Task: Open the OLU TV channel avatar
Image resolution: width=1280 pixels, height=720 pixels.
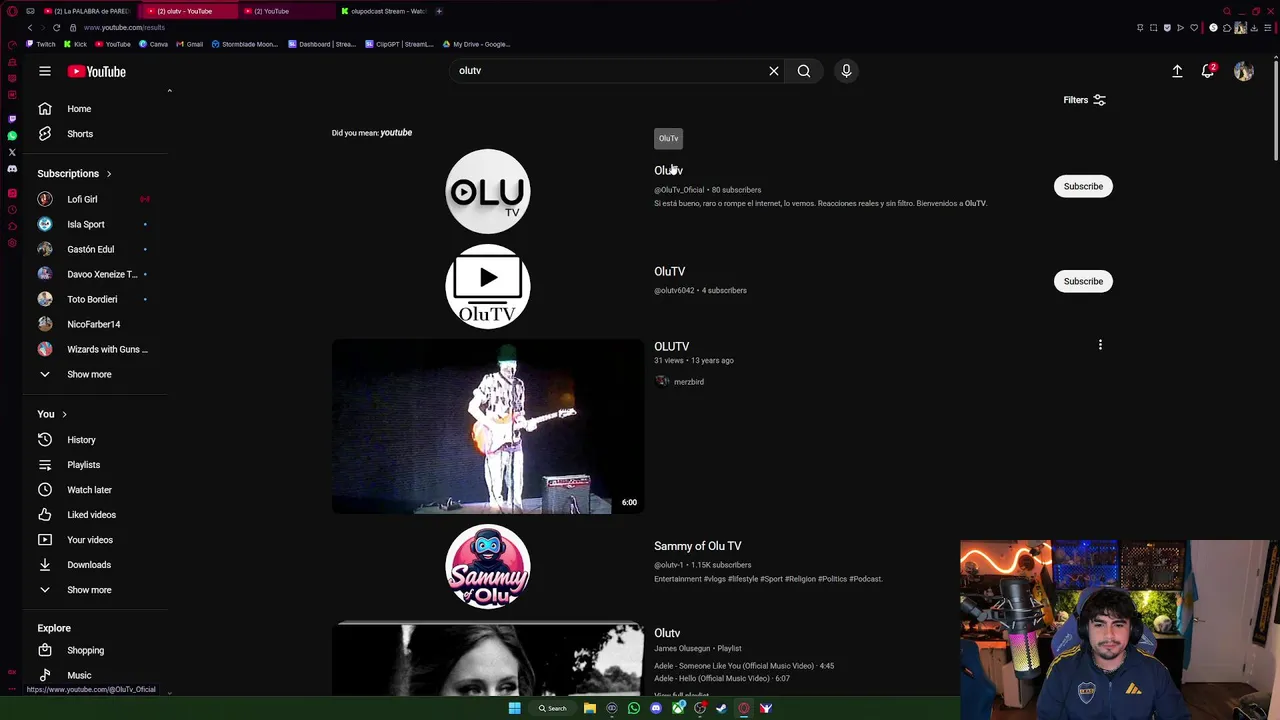Action: pos(488,191)
